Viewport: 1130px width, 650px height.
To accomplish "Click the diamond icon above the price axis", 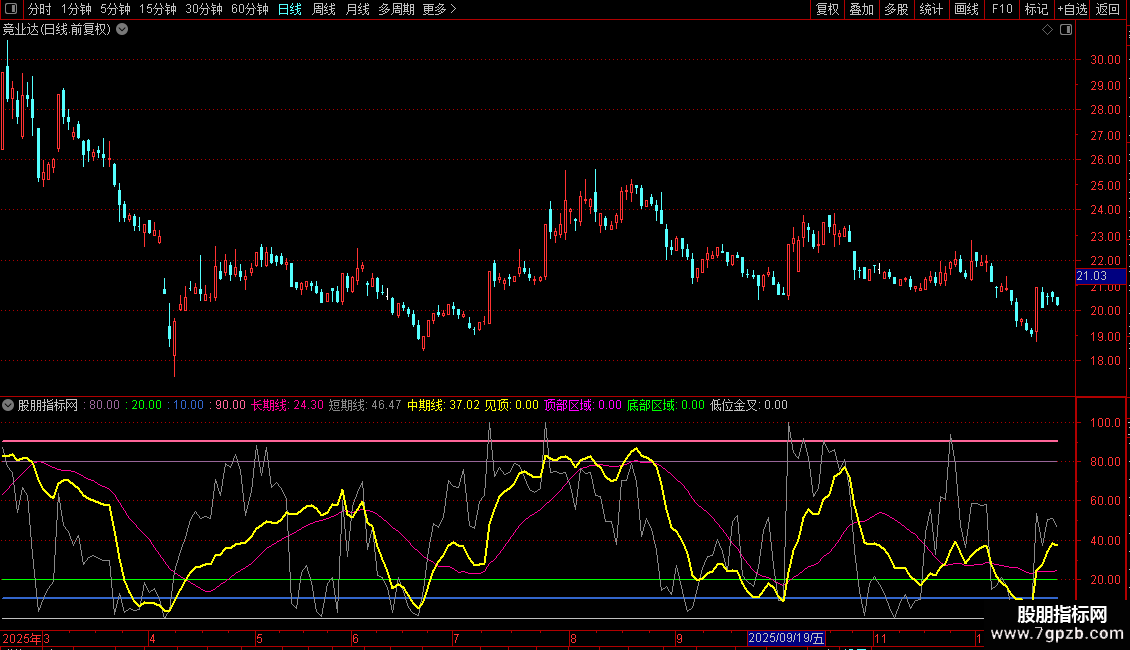I will 1047,30.
